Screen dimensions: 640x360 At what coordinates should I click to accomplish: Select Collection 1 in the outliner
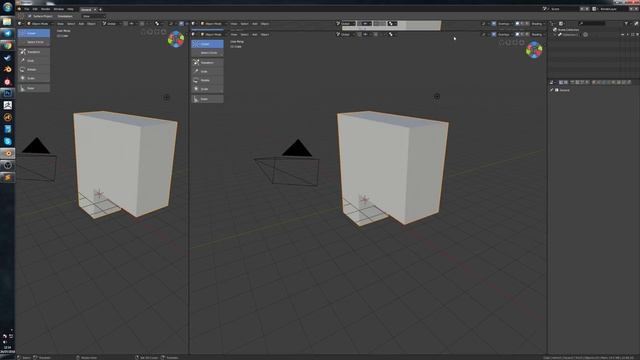[571, 35]
